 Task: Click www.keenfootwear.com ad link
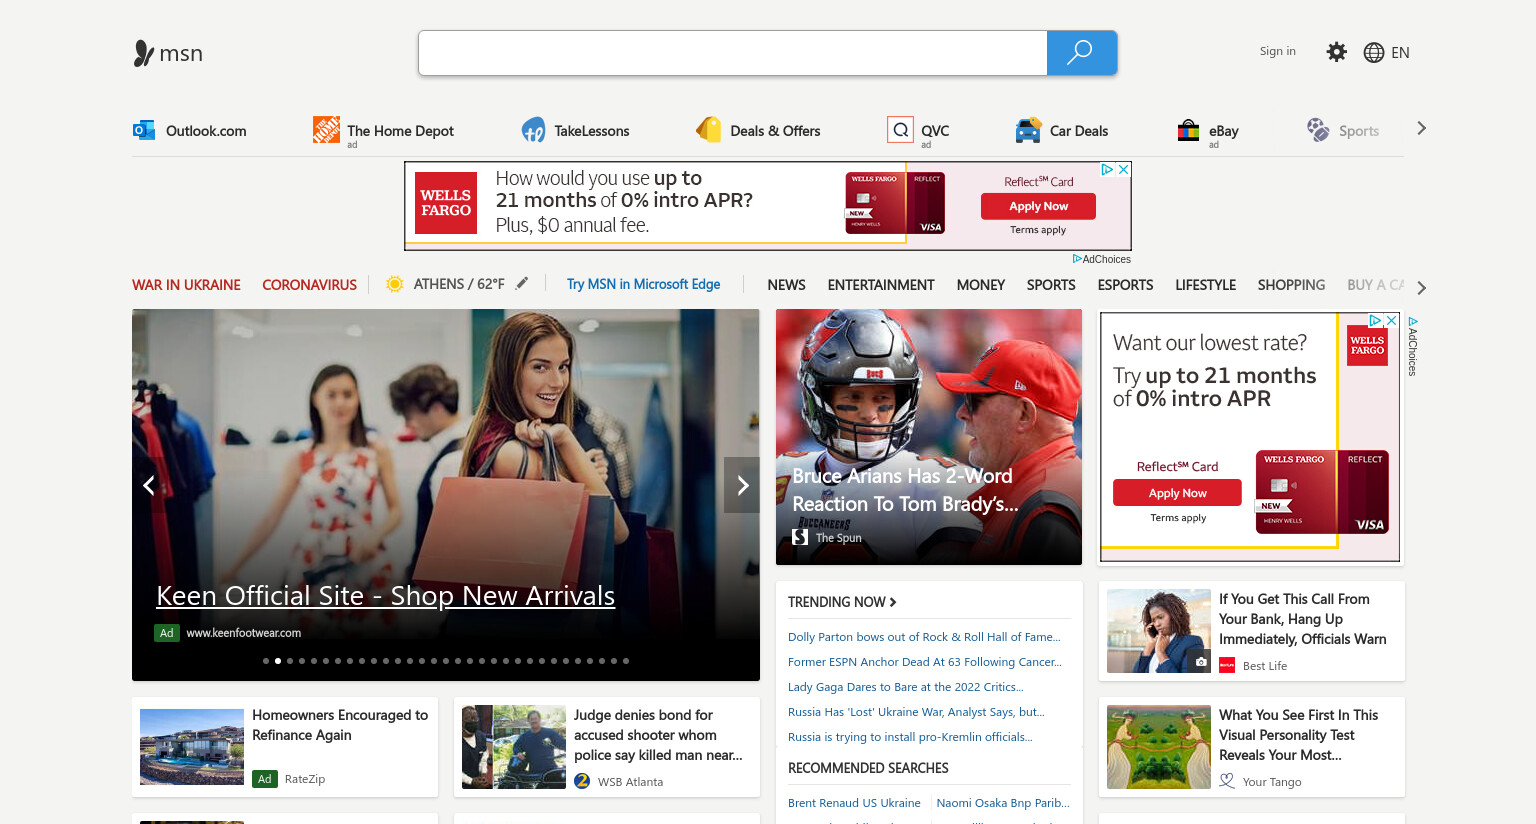pyautogui.click(x=243, y=633)
